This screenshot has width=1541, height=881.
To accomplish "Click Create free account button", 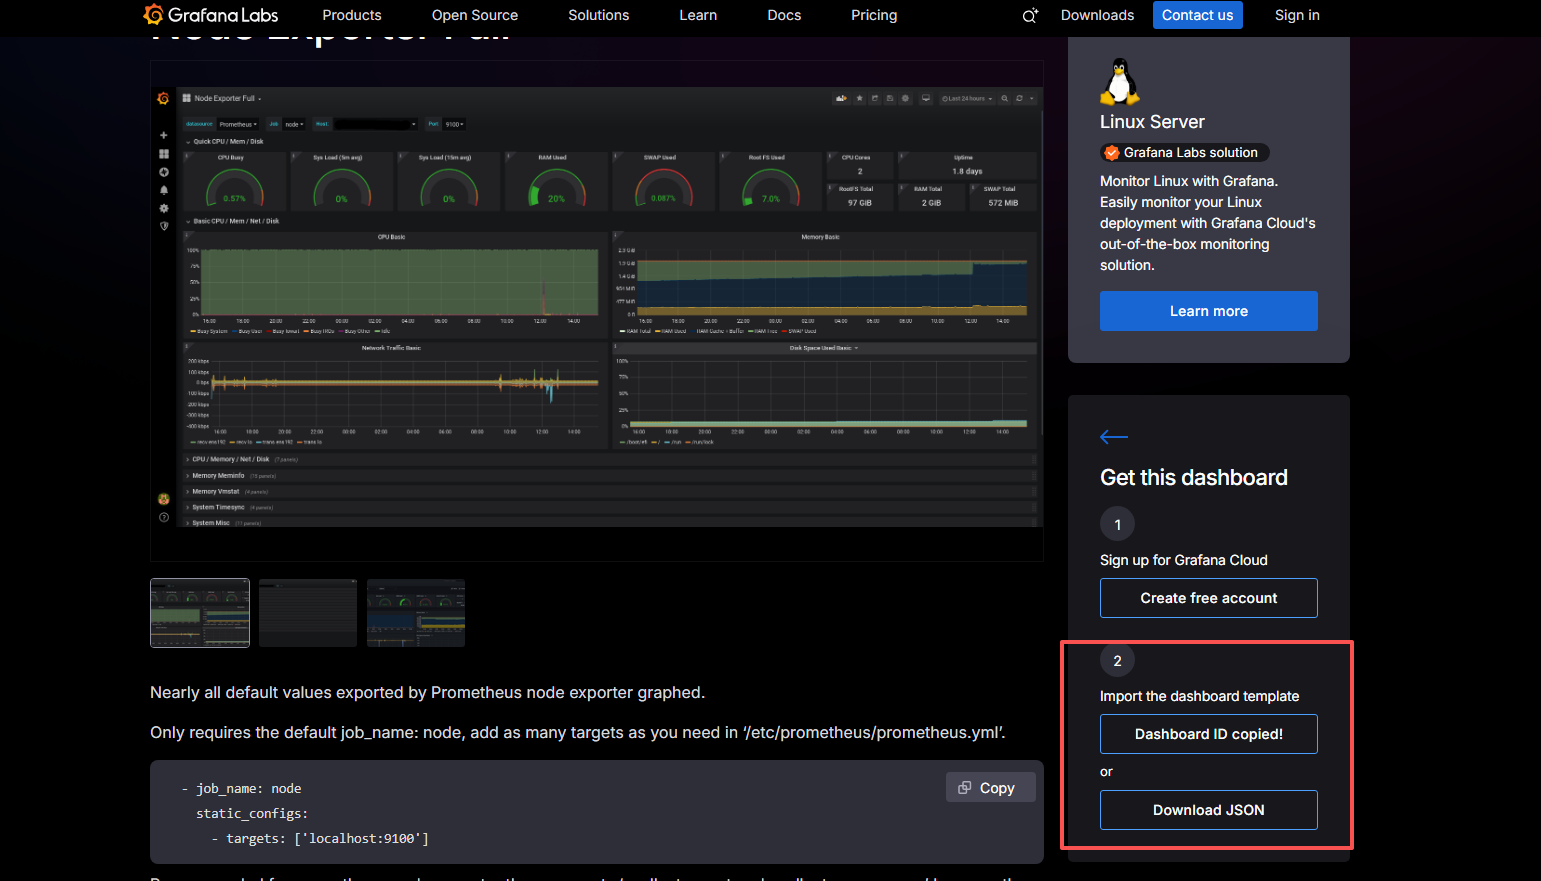I will [x=1208, y=598].
